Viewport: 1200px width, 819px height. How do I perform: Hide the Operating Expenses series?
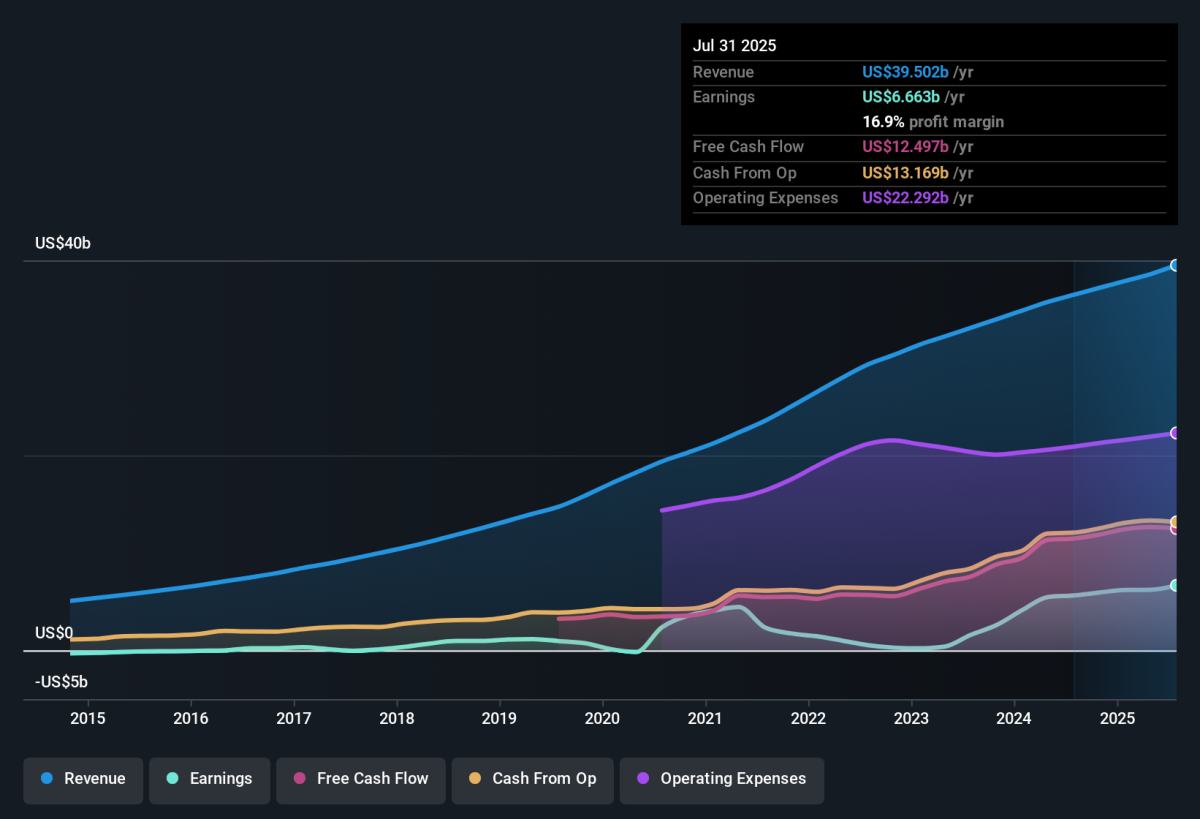(721, 779)
